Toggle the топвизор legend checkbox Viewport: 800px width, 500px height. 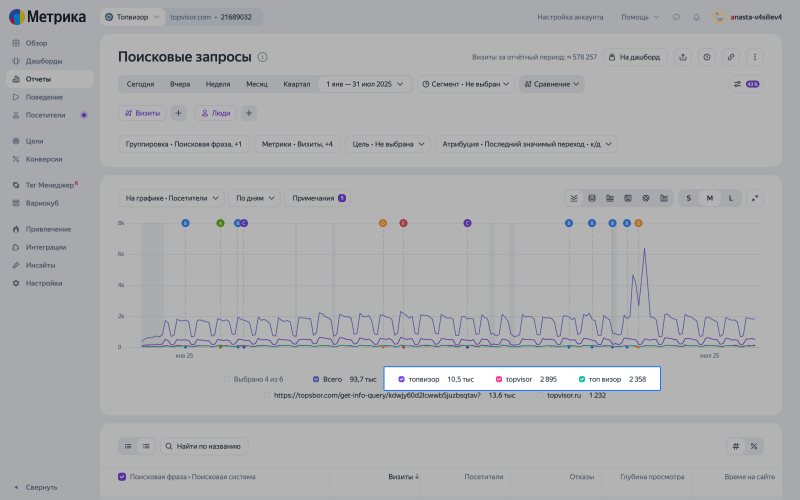pyautogui.click(x=402, y=379)
